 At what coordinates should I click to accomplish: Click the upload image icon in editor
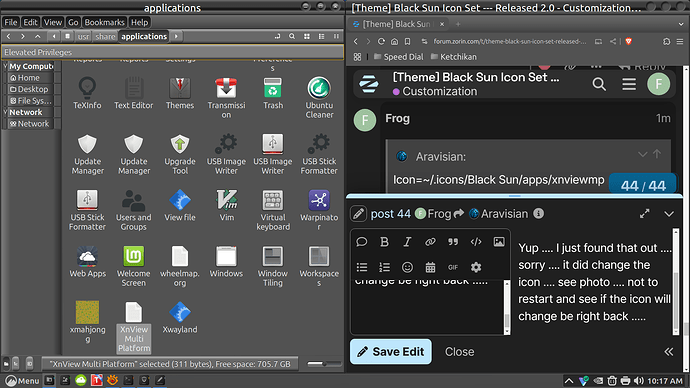(x=499, y=242)
